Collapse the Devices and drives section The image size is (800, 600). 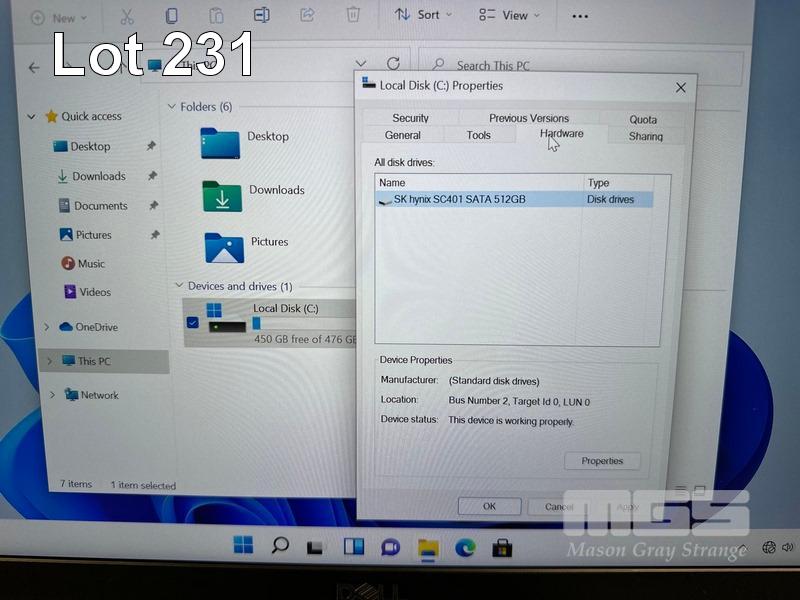(x=179, y=286)
